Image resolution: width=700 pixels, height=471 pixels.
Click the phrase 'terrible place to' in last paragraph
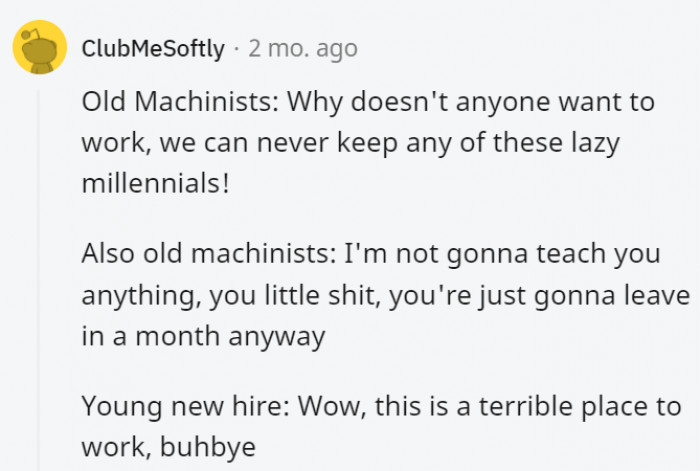point(580,407)
